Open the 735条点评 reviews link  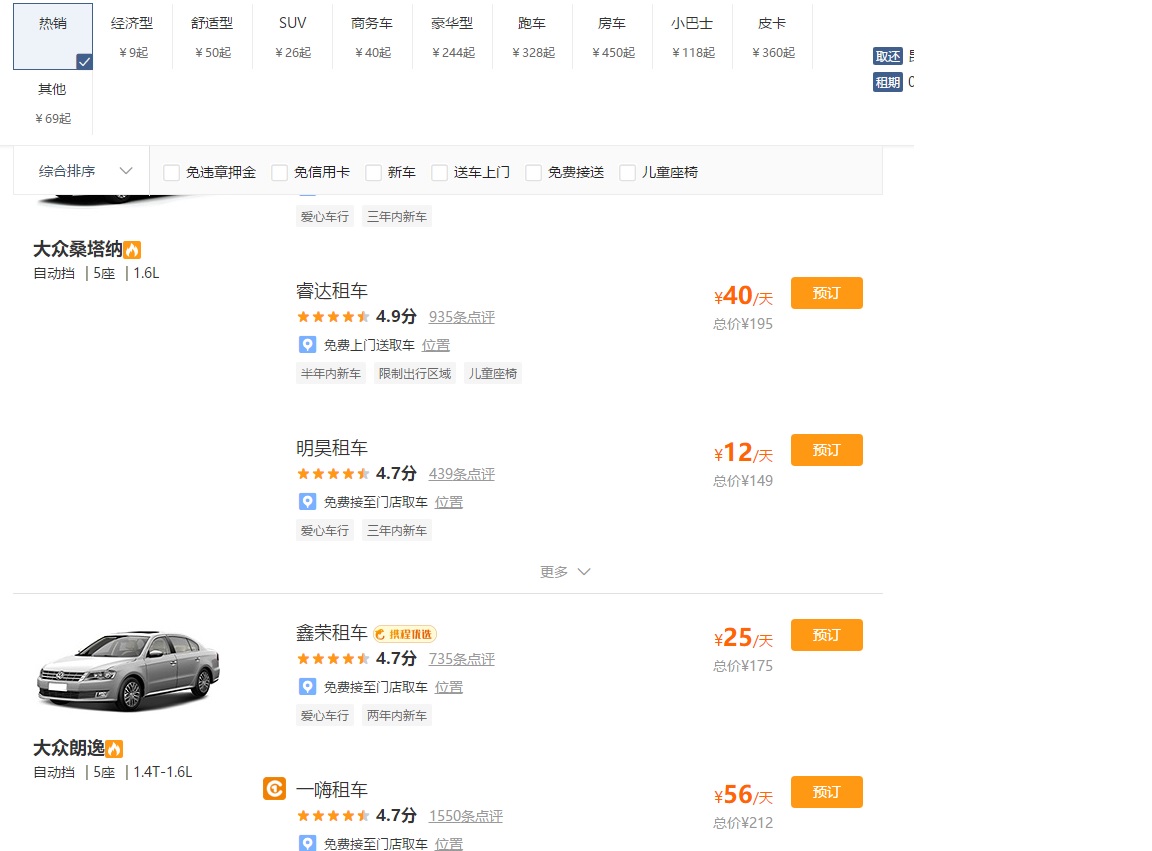click(x=461, y=659)
